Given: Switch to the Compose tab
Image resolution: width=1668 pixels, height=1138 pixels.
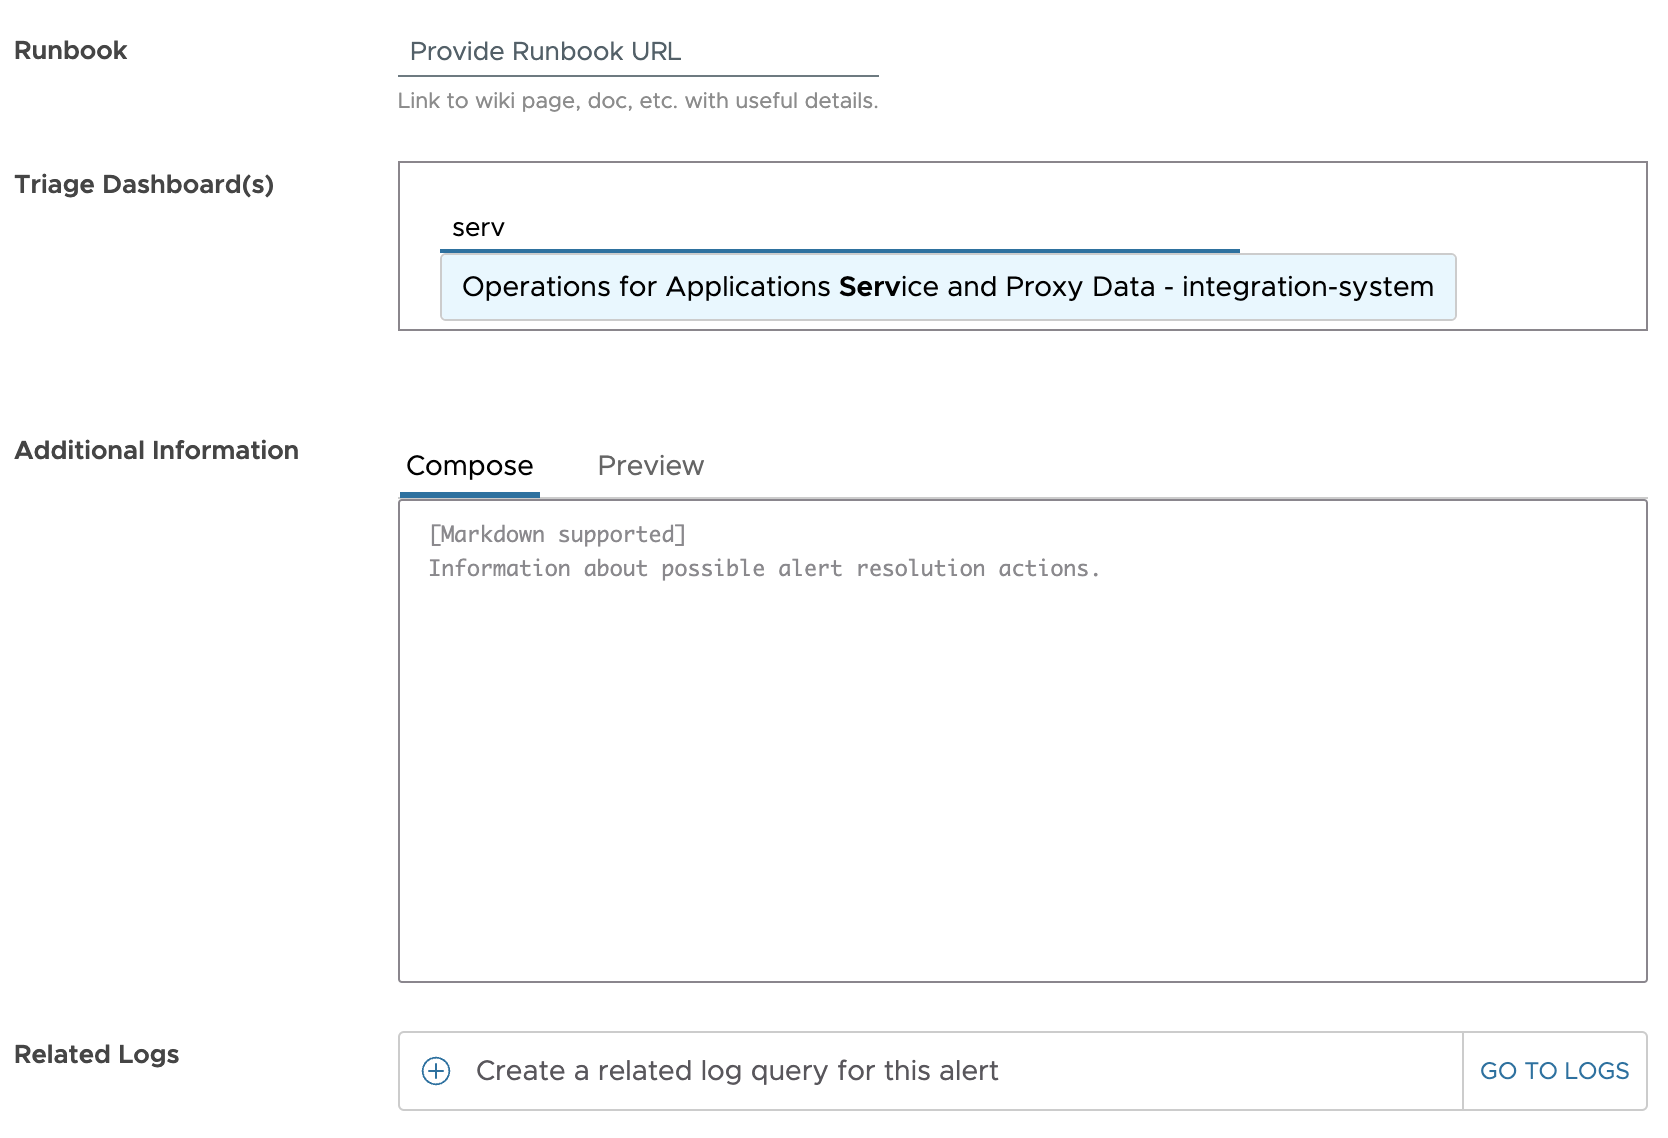Looking at the screenshot, I should coord(470,466).
